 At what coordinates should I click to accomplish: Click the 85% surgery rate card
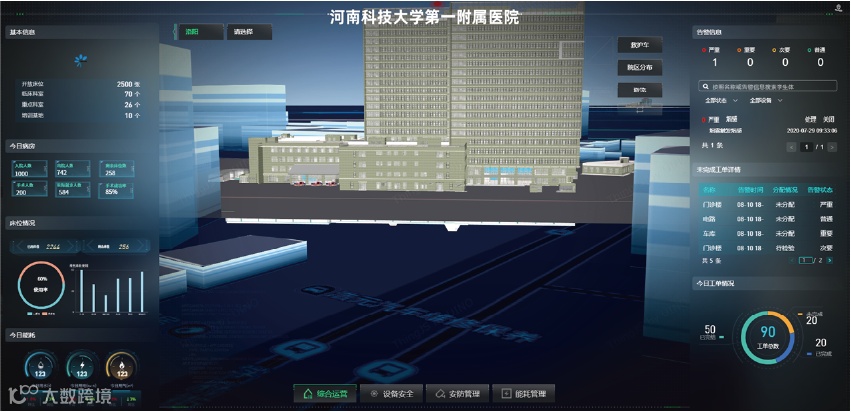click(x=116, y=189)
